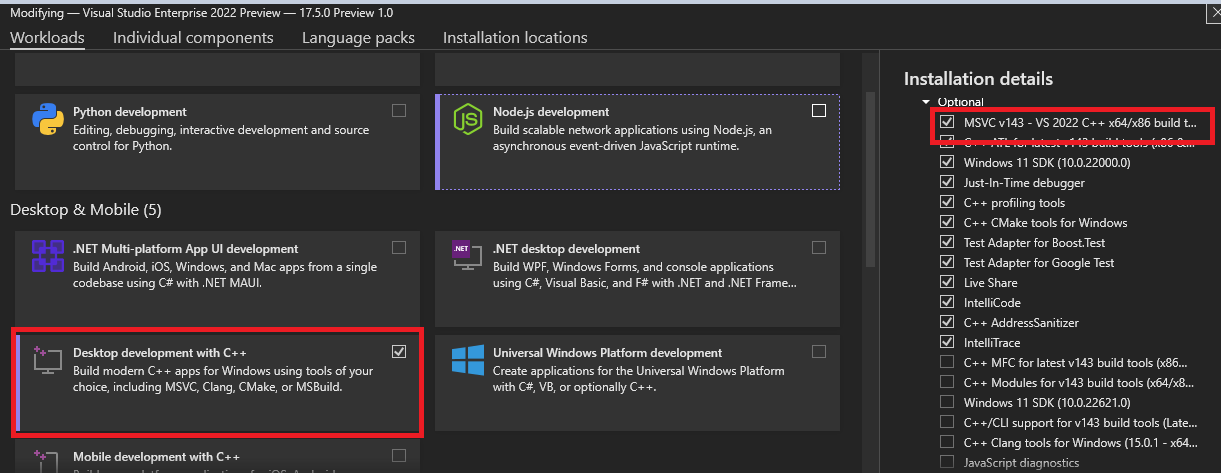Click the Universal Windows Platform Windows logo icon
Screen dimensions: 1221x473
(x=468, y=360)
